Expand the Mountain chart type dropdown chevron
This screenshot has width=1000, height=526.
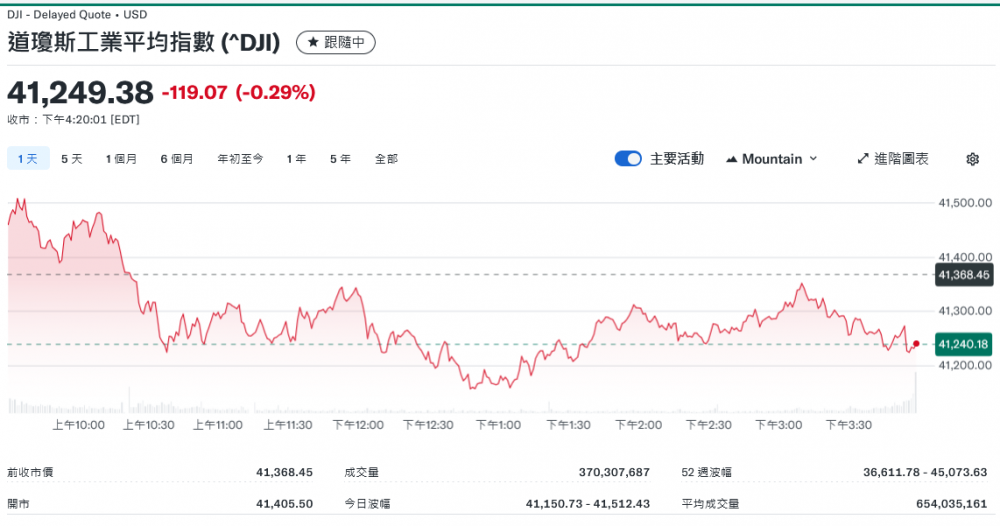[x=813, y=159]
